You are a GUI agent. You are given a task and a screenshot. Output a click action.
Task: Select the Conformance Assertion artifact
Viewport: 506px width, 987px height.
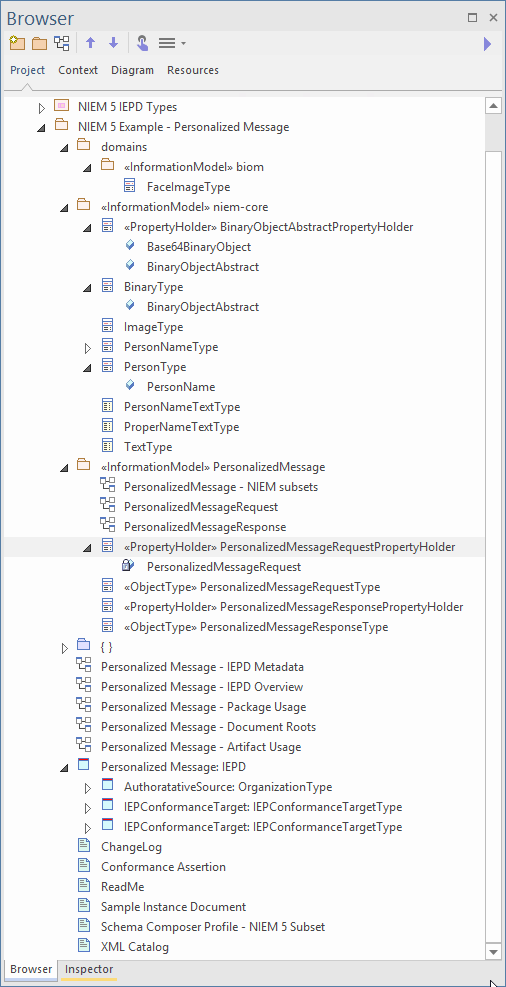(x=163, y=867)
